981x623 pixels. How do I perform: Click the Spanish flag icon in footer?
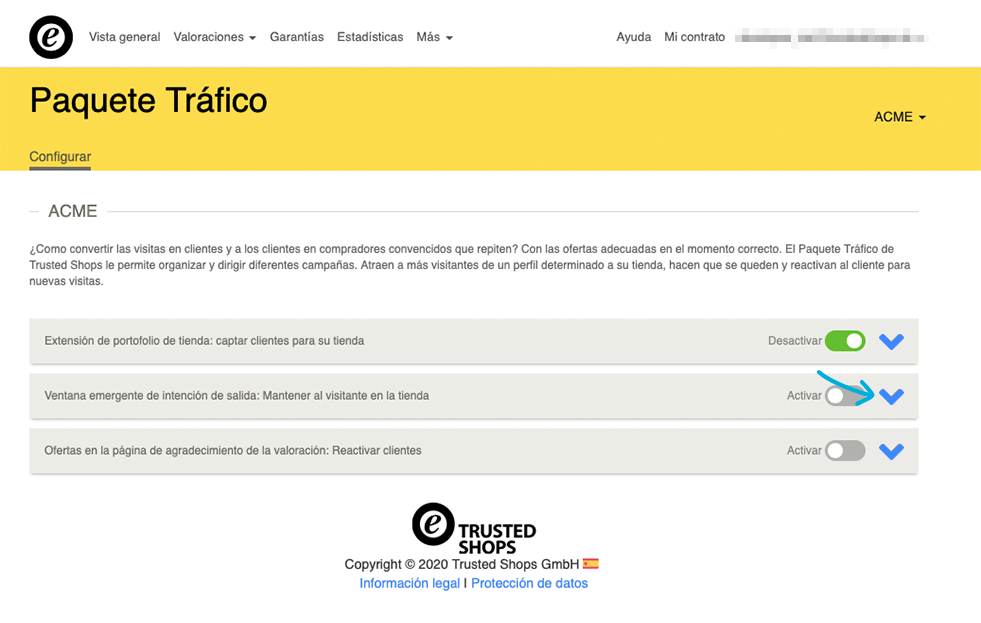(591, 564)
